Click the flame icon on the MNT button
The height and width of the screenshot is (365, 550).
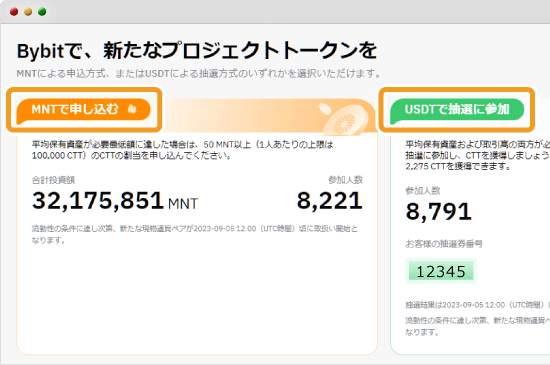pos(132,109)
